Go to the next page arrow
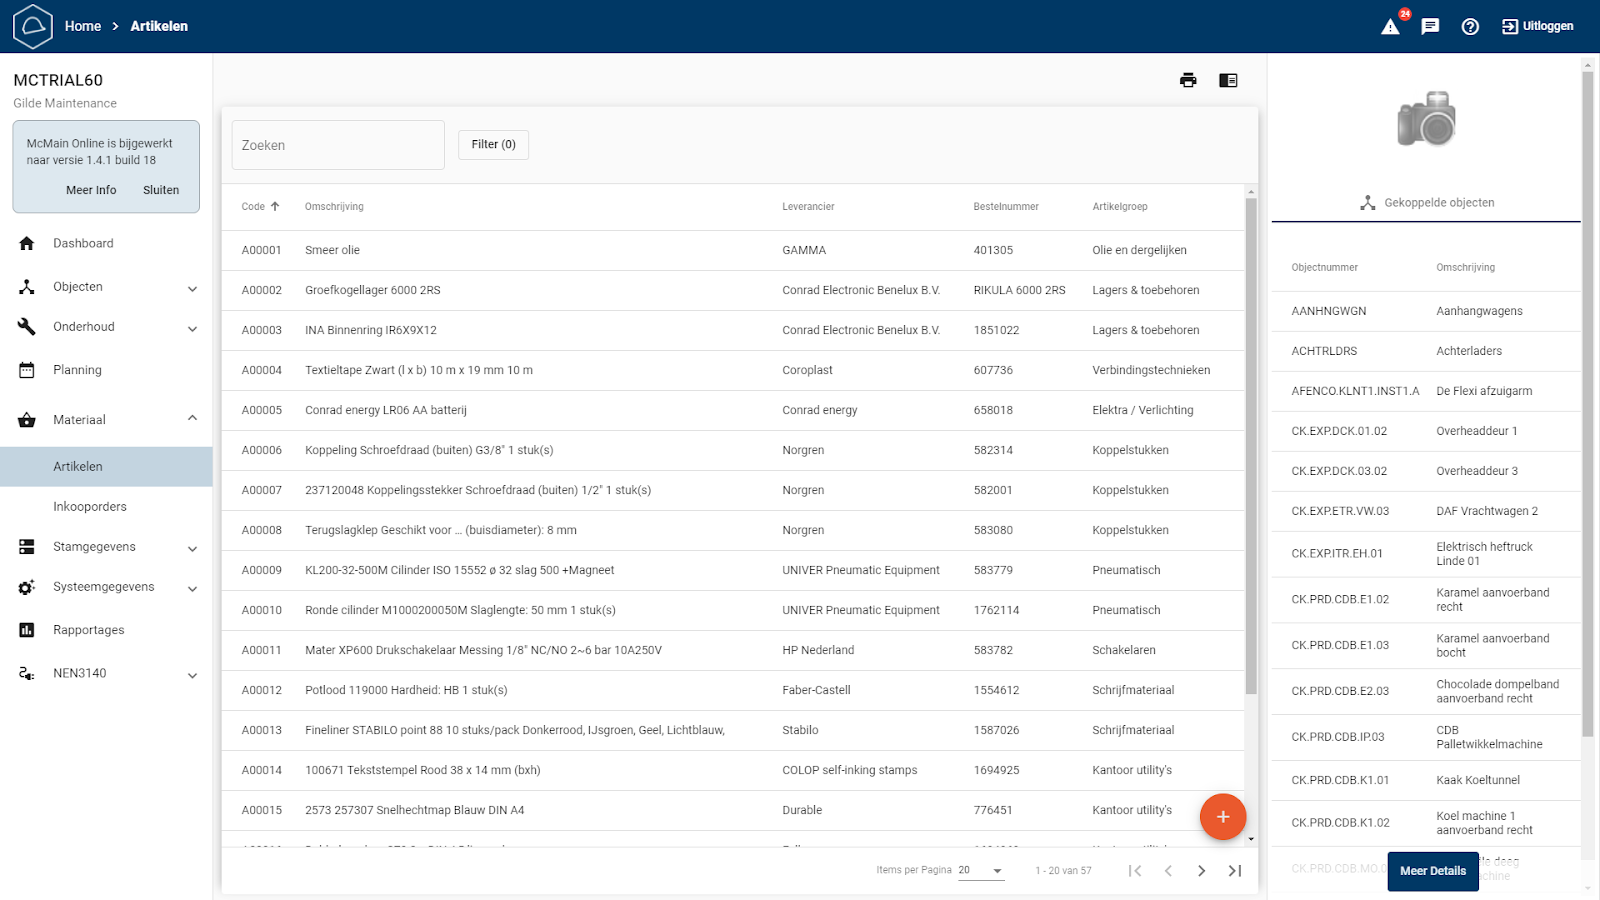This screenshot has height=900, width=1600. [x=1201, y=871]
